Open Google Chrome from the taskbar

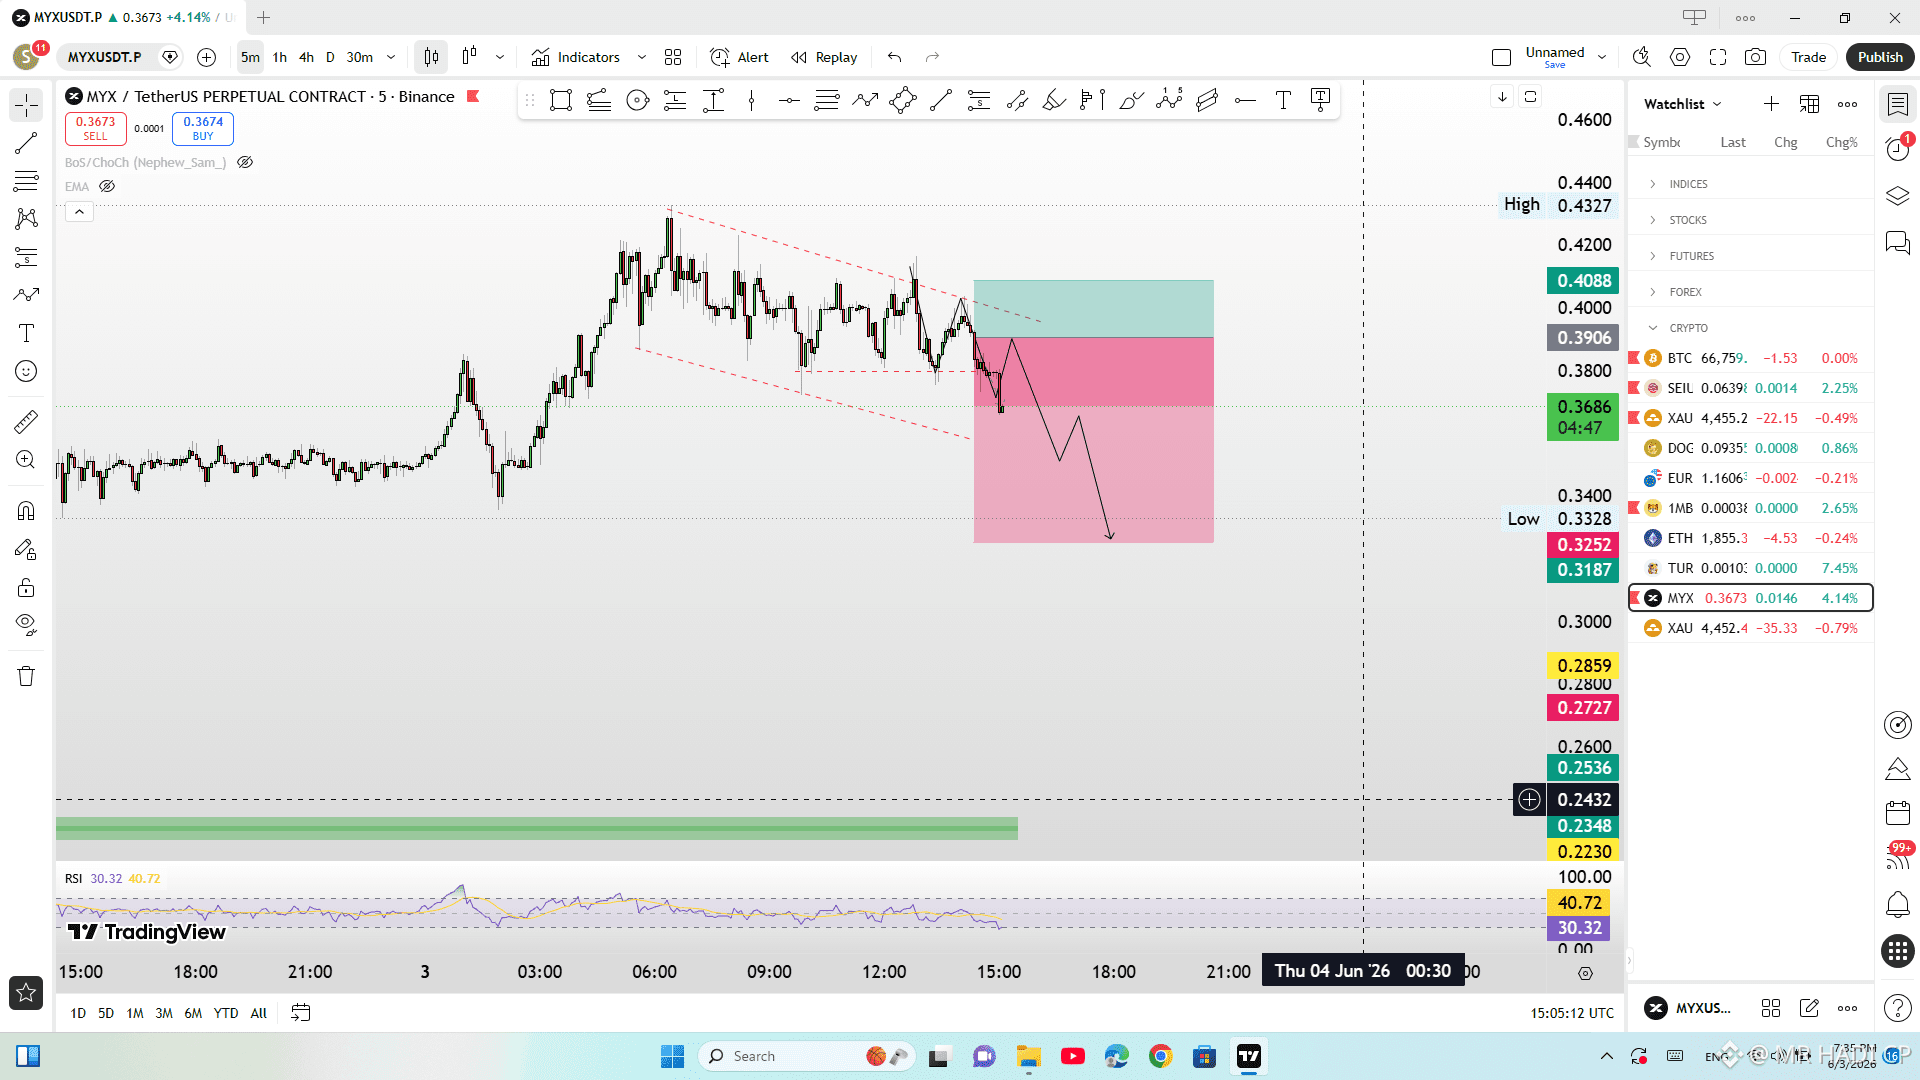pyautogui.click(x=1160, y=1056)
